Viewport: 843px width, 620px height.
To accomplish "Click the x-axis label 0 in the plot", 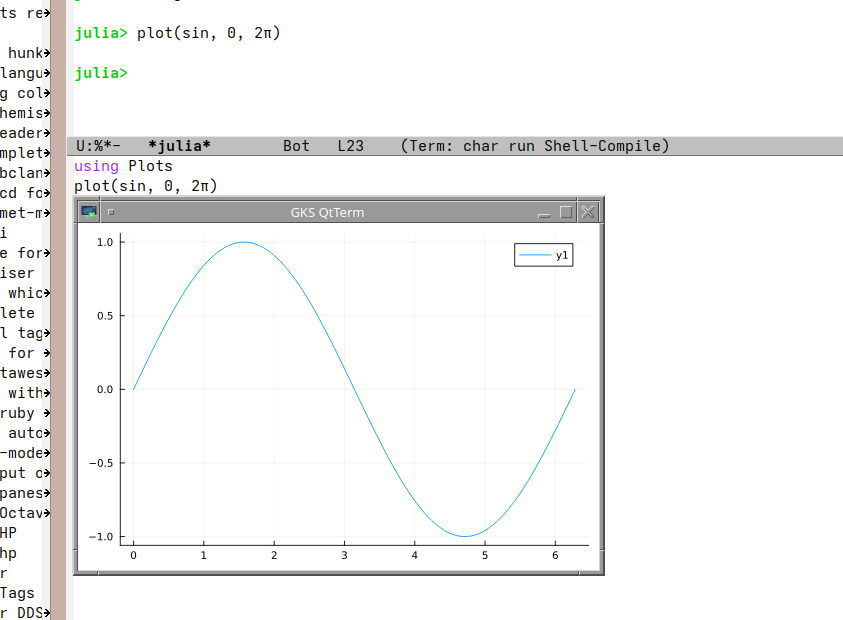I will (x=133, y=555).
